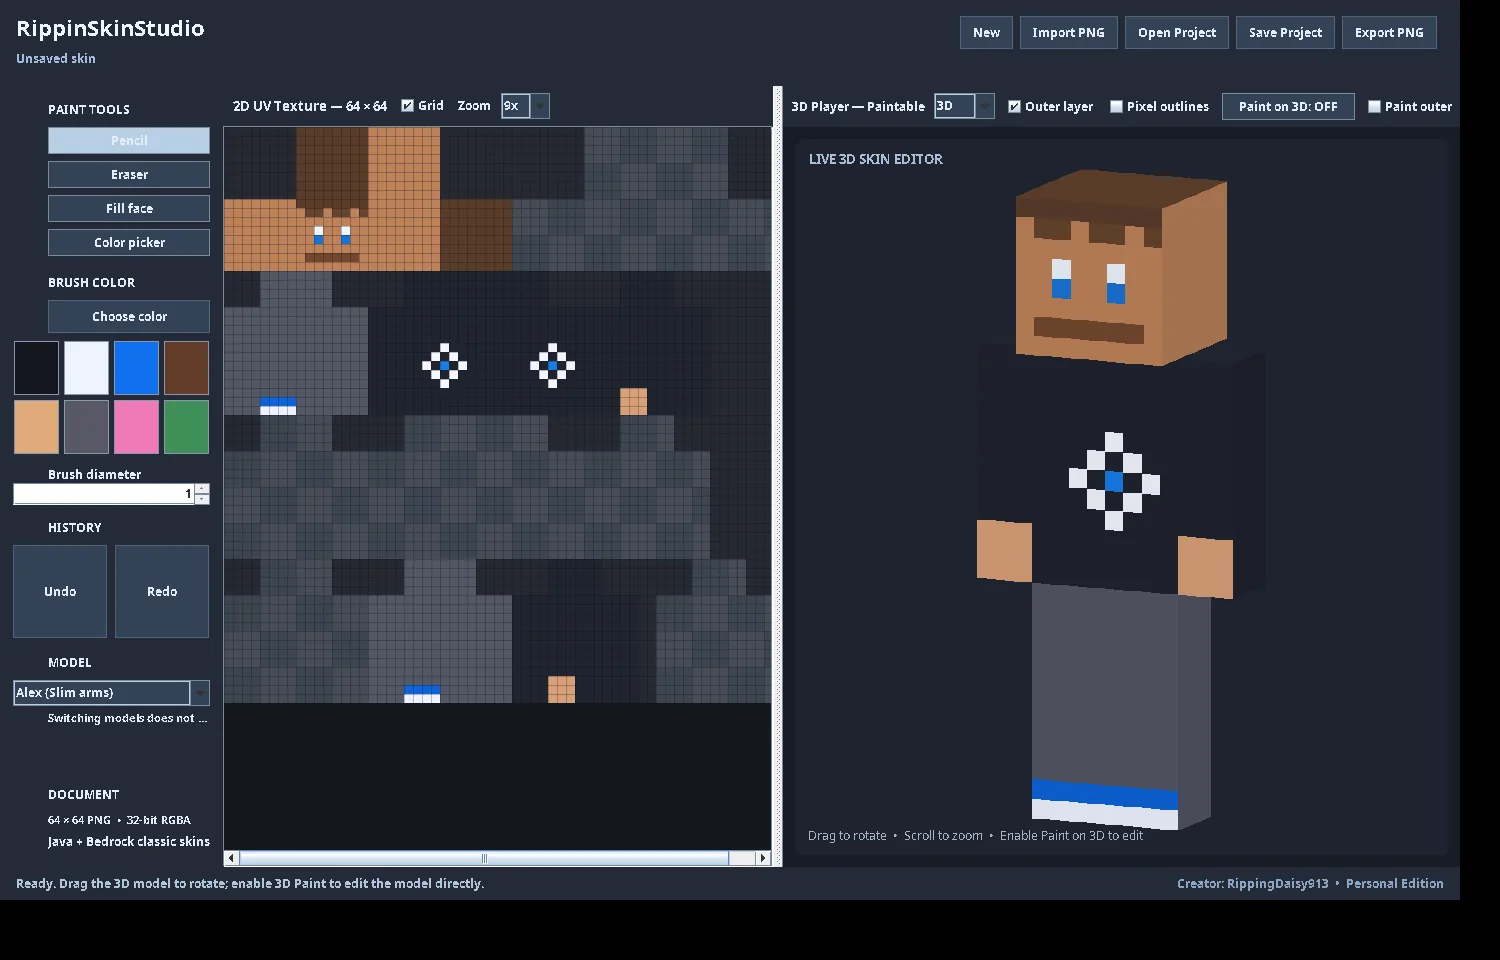This screenshot has width=1500, height=960.
Task: Create a New skin
Action: coord(986,33)
